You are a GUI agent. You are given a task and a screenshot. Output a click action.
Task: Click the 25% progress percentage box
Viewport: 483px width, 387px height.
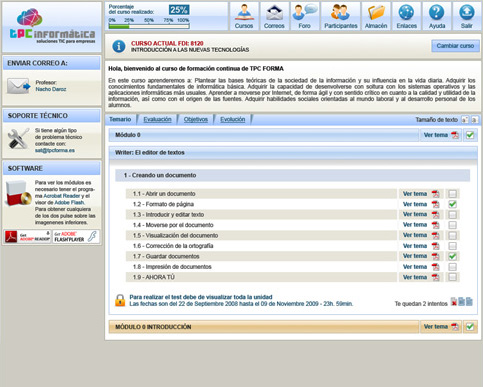pos(179,10)
